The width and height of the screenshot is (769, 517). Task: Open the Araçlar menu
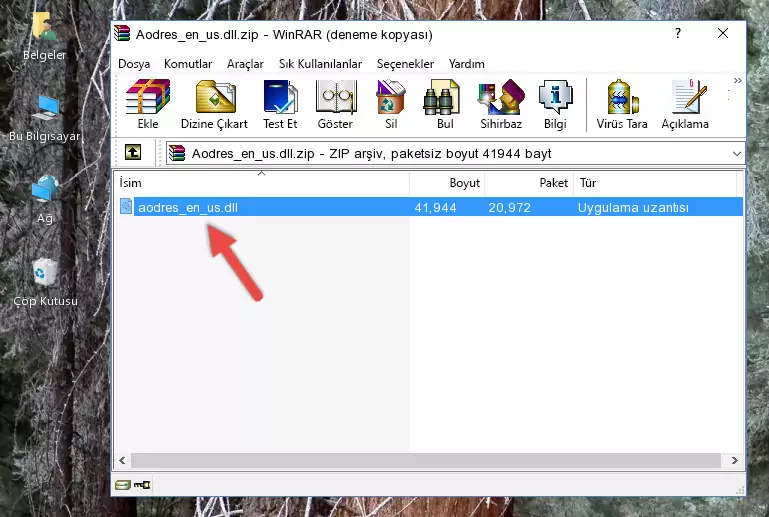tap(245, 64)
